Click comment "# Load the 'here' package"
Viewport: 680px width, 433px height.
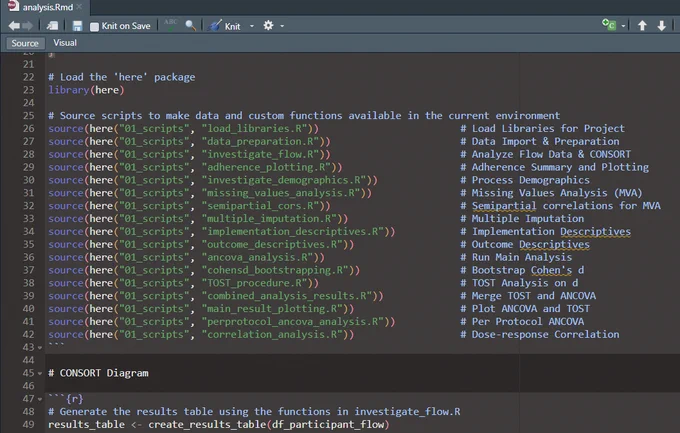(x=122, y=77)
